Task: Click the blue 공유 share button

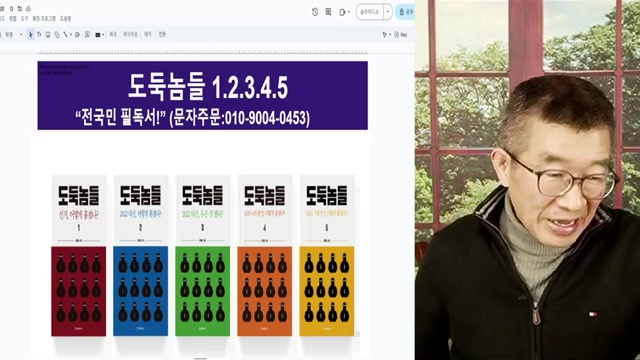Action: [x=405, y=12]
